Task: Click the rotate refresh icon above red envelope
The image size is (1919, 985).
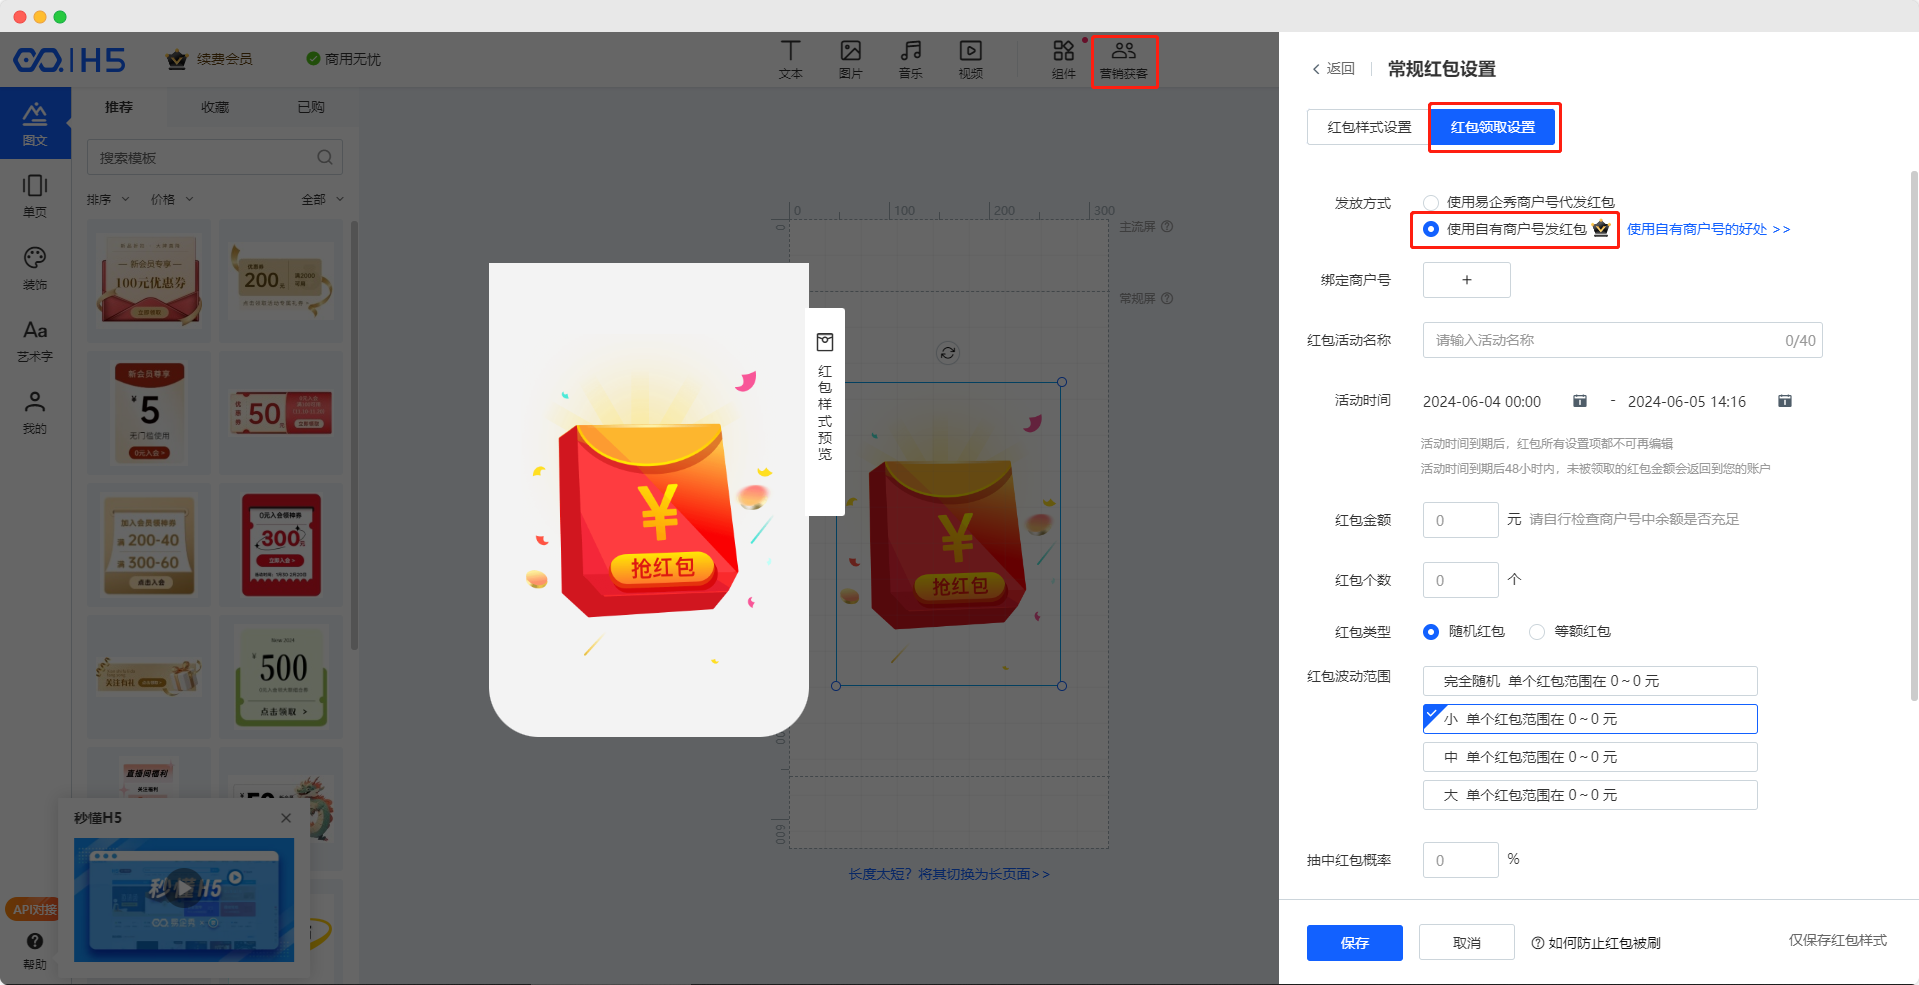Action: click(x=948, y=352)
